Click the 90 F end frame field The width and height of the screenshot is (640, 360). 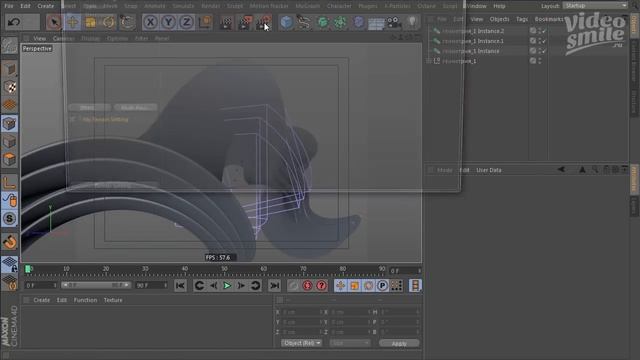coord(151,285)
